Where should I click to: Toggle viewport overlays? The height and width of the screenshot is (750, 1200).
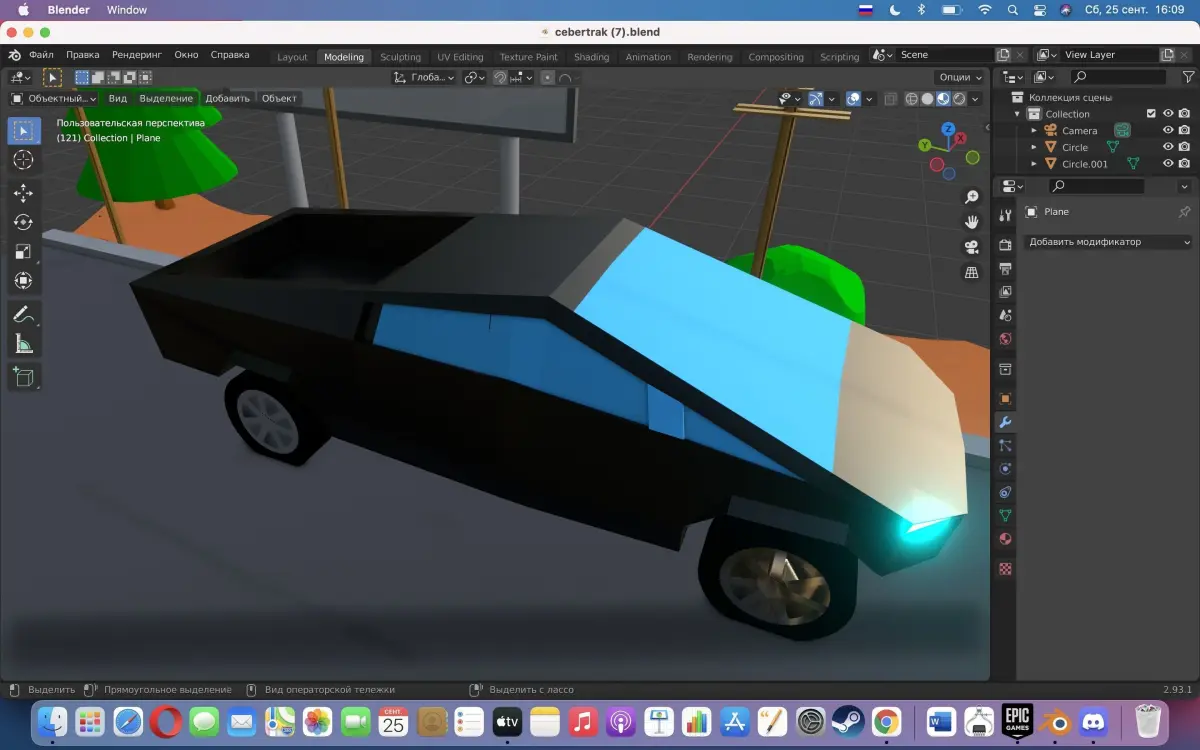click(853, 99)
